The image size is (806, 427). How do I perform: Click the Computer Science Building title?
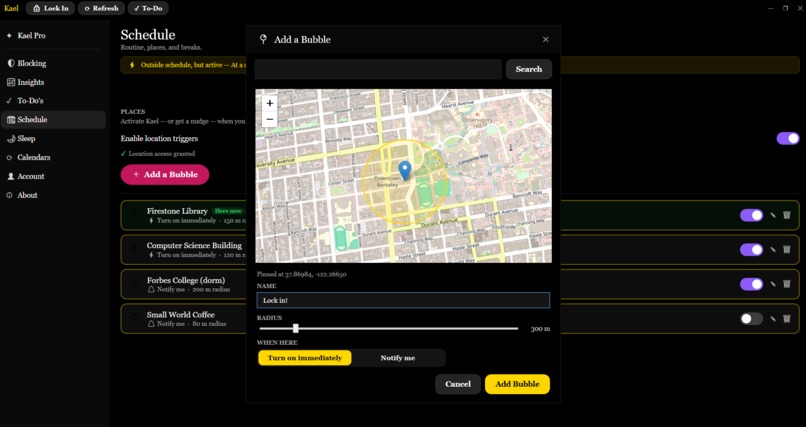(x=194, y=246)
